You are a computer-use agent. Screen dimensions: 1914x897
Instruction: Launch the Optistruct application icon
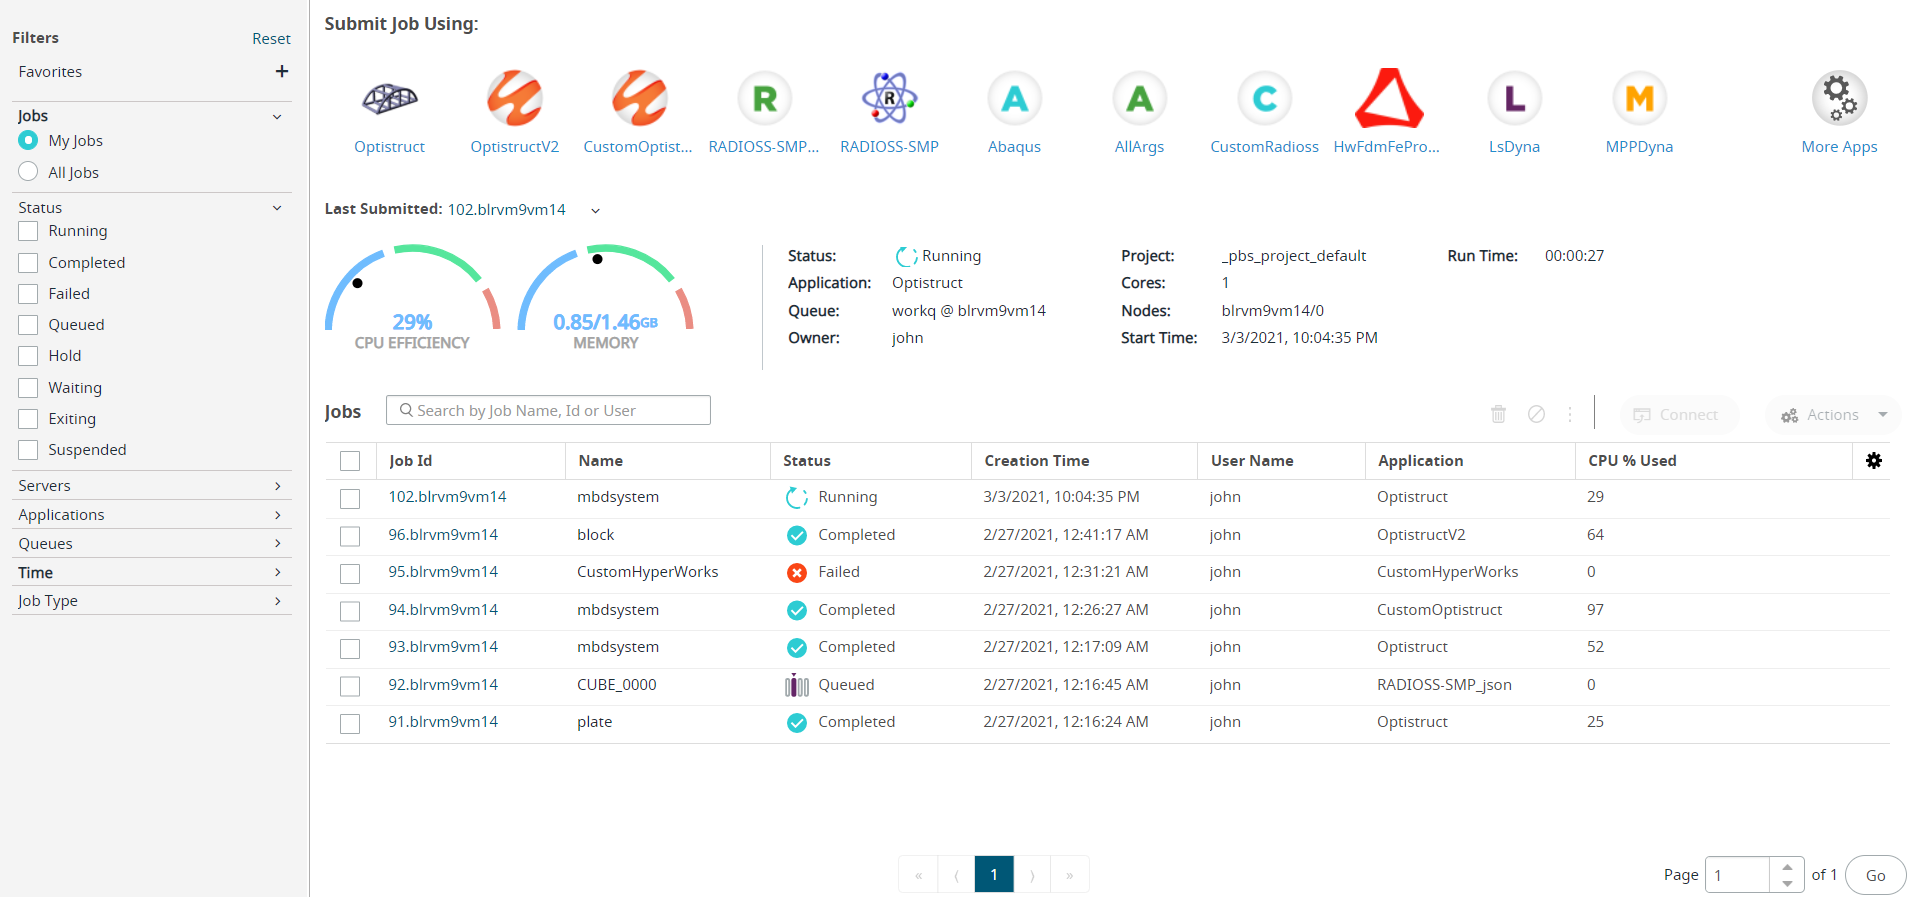[389, 99]
